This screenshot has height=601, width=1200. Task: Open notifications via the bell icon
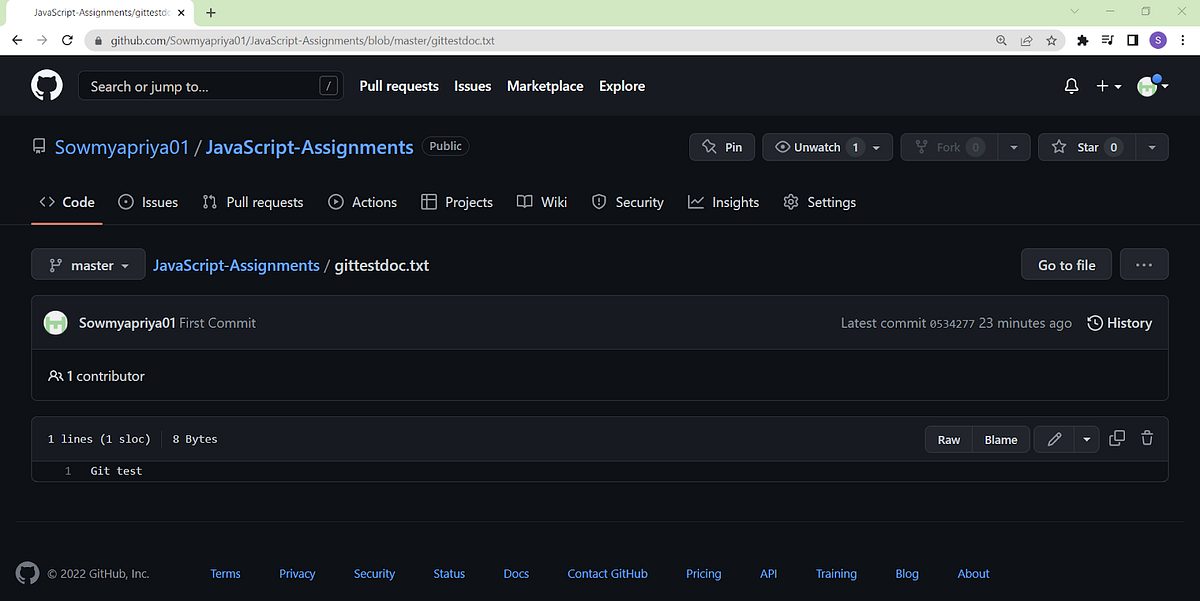pos(1071,86)
